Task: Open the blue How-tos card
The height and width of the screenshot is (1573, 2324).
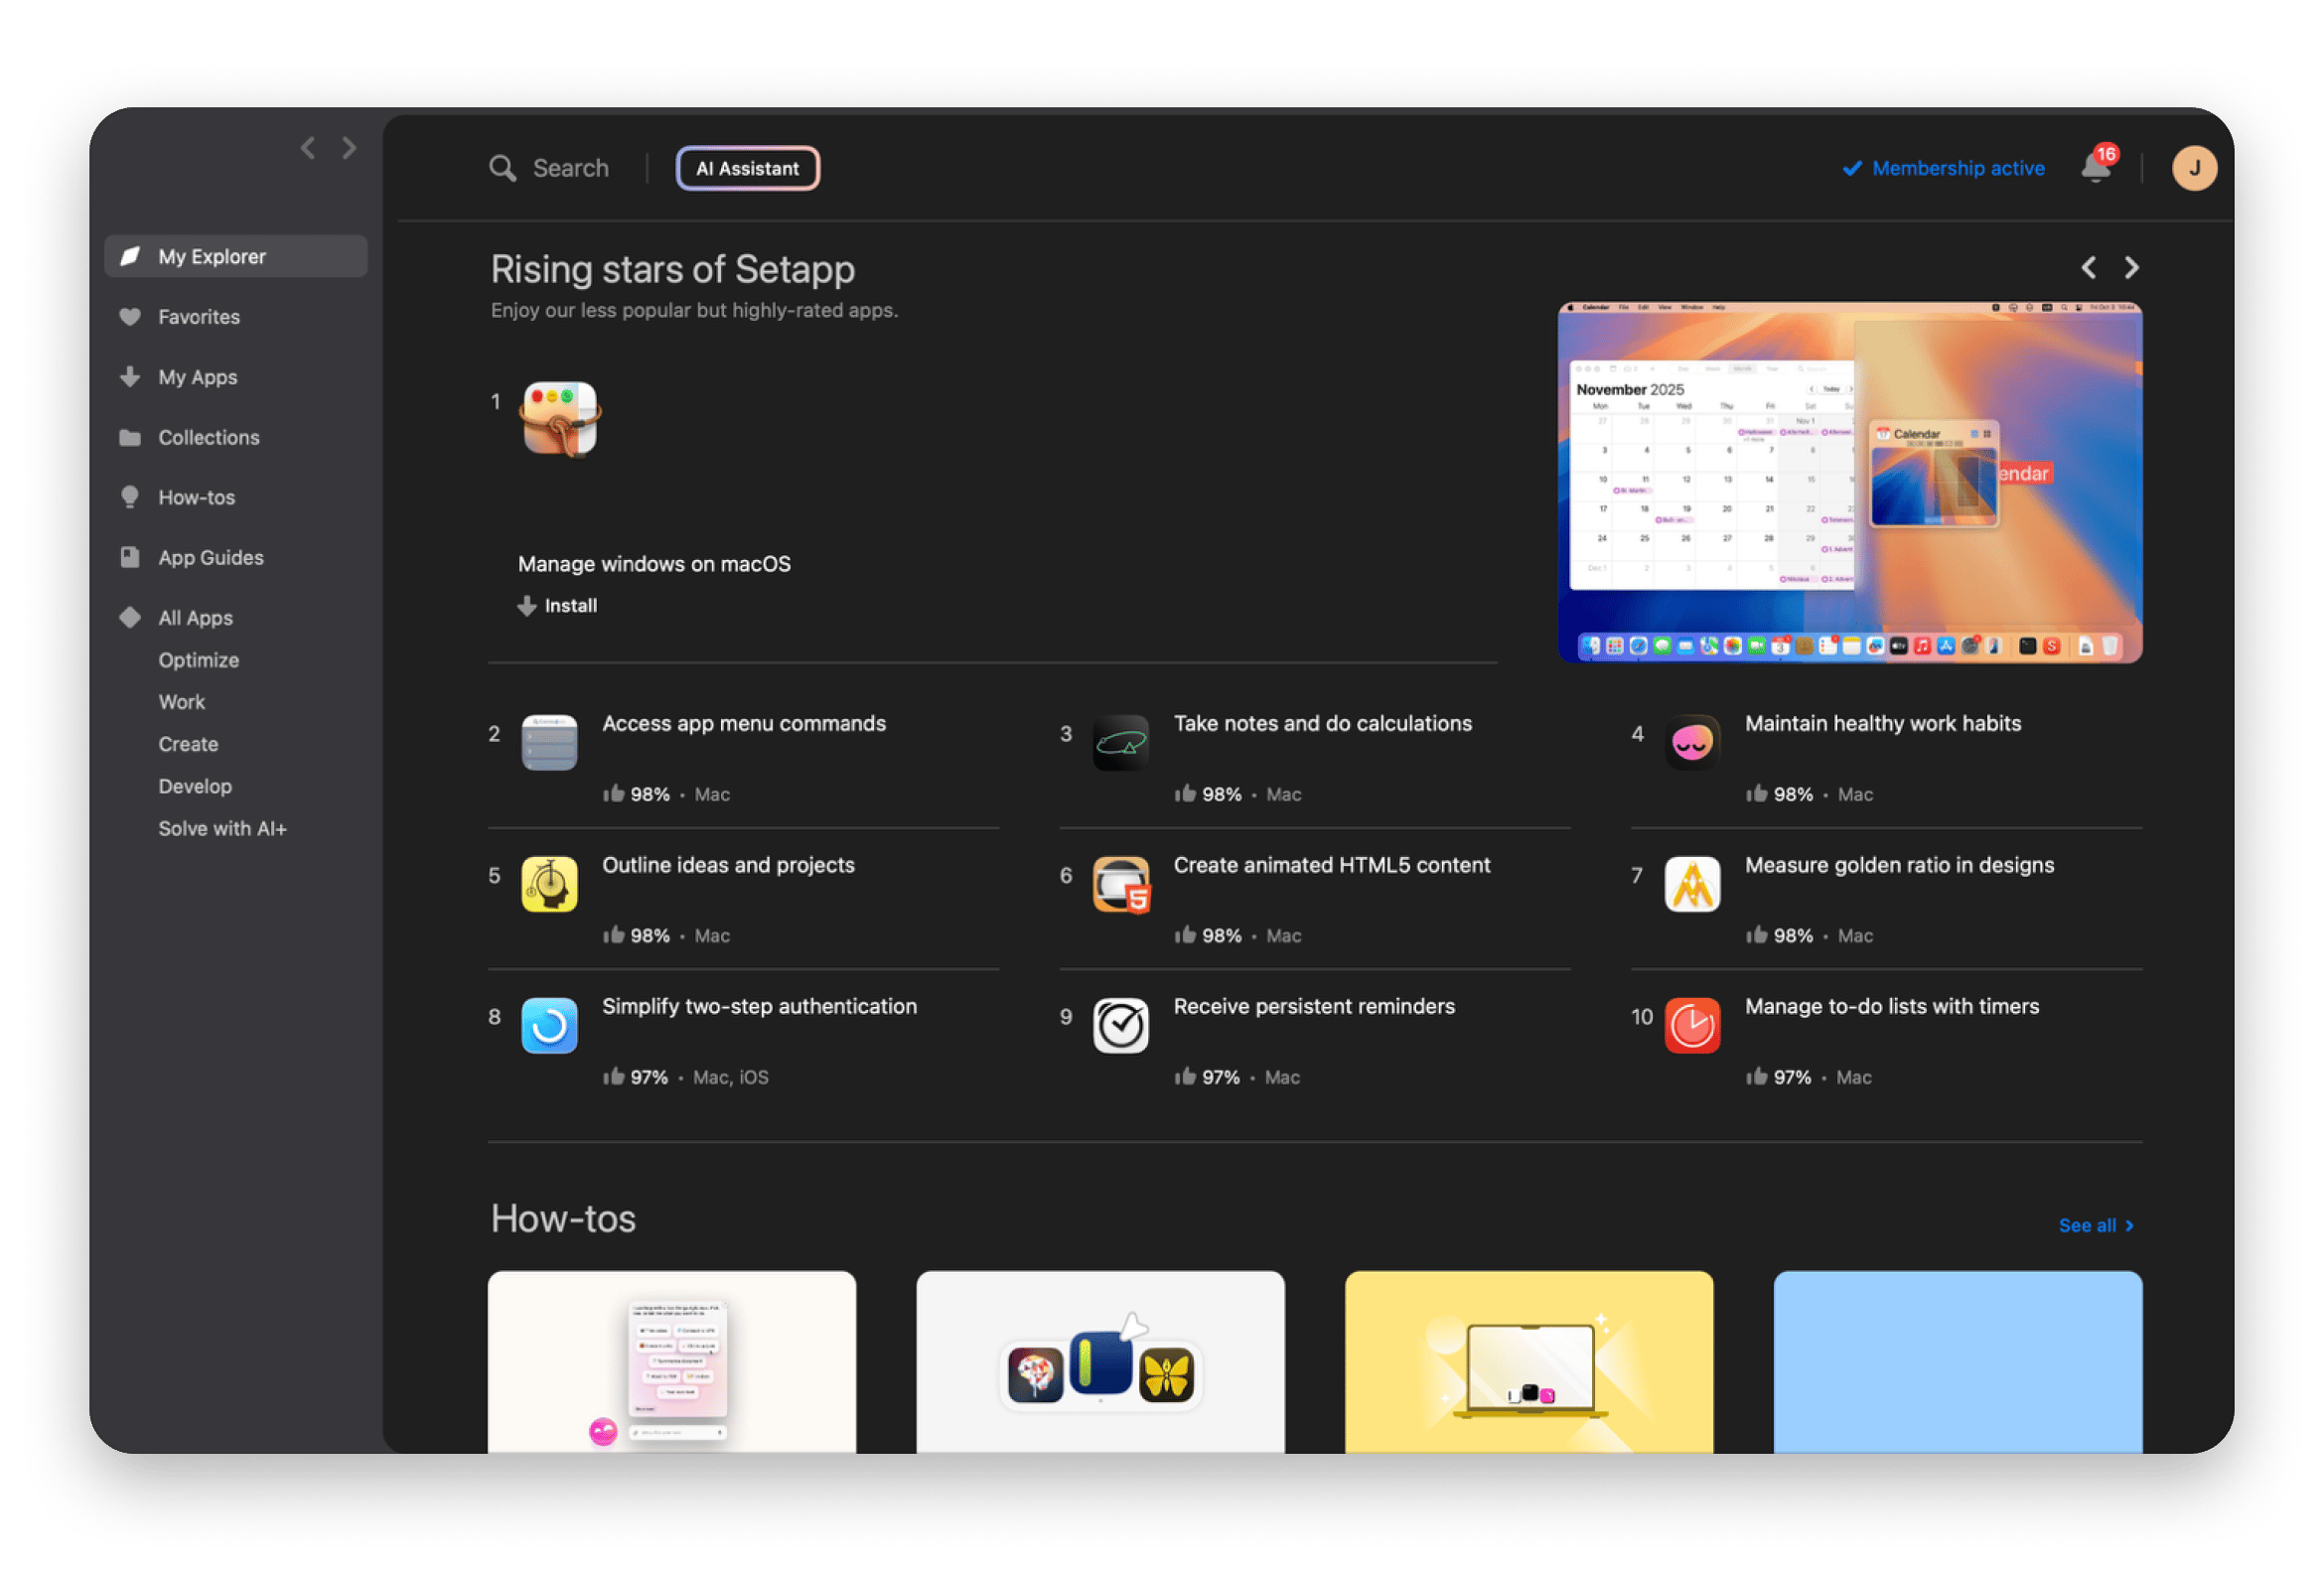Action: pos(1957,1361)
